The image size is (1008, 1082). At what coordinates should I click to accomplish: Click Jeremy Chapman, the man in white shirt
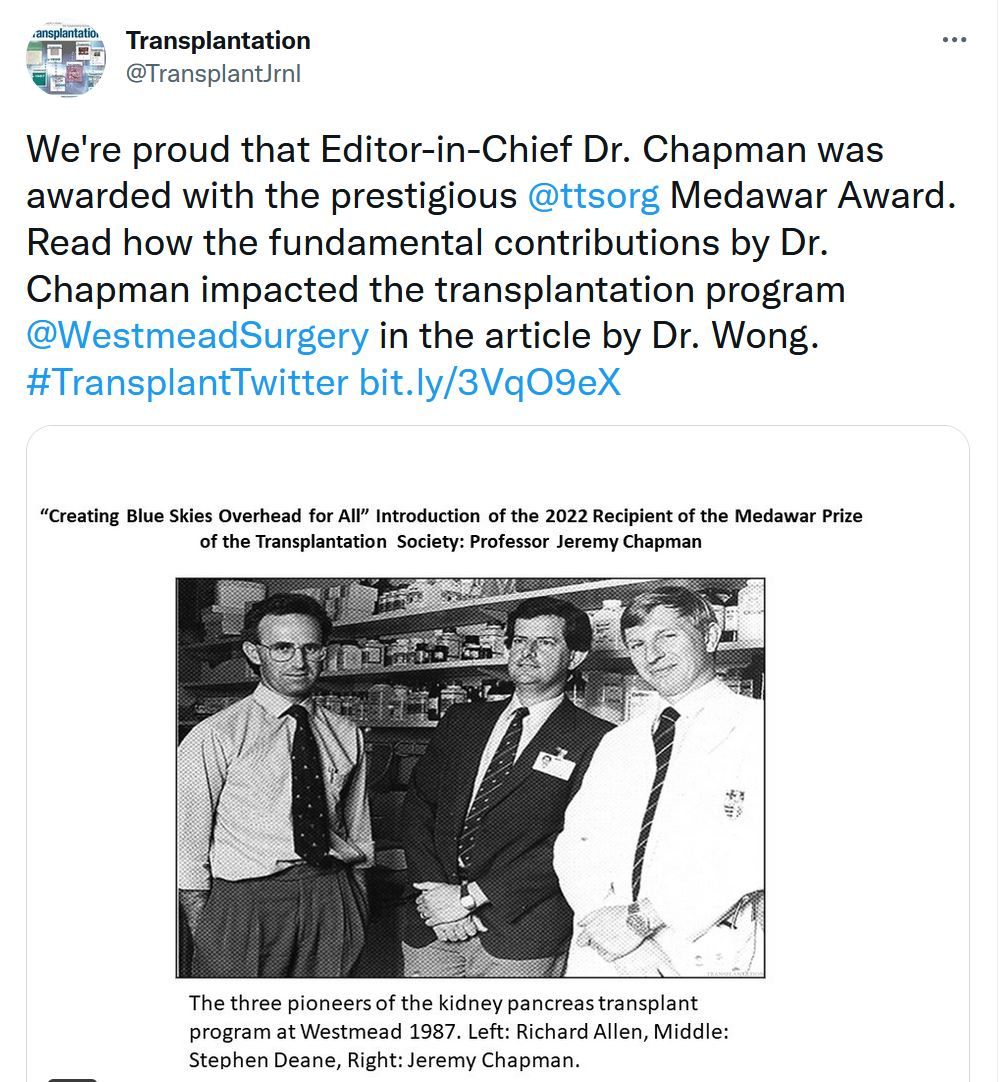[x=666, y=780]
